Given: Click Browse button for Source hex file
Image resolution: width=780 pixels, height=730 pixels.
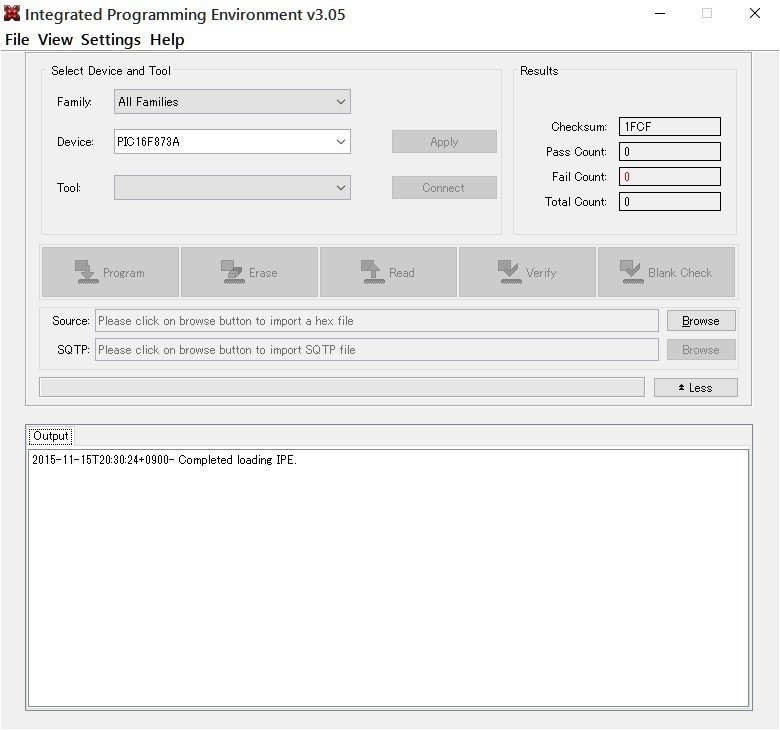Looking at the screenshot, I should click(701, 321).
